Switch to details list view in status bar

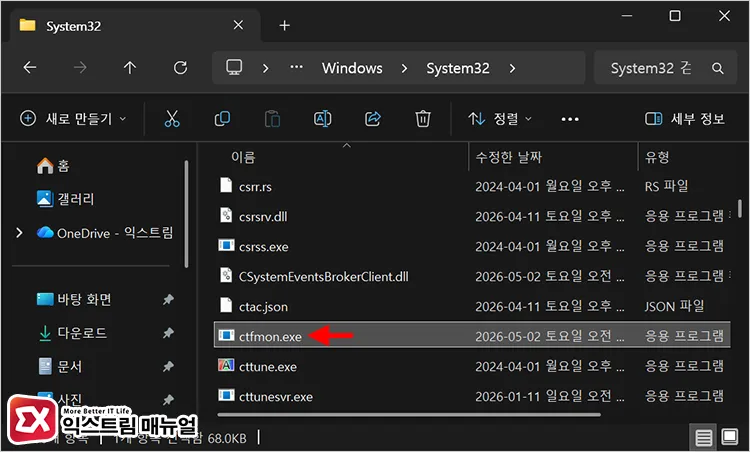(x=704, y=437)
